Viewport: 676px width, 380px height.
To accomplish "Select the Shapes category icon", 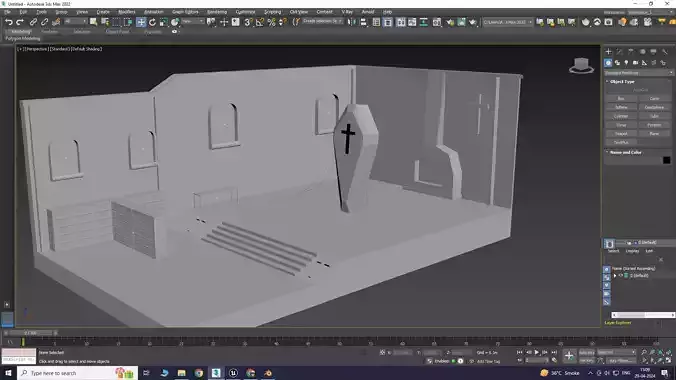I will point(617,63).
